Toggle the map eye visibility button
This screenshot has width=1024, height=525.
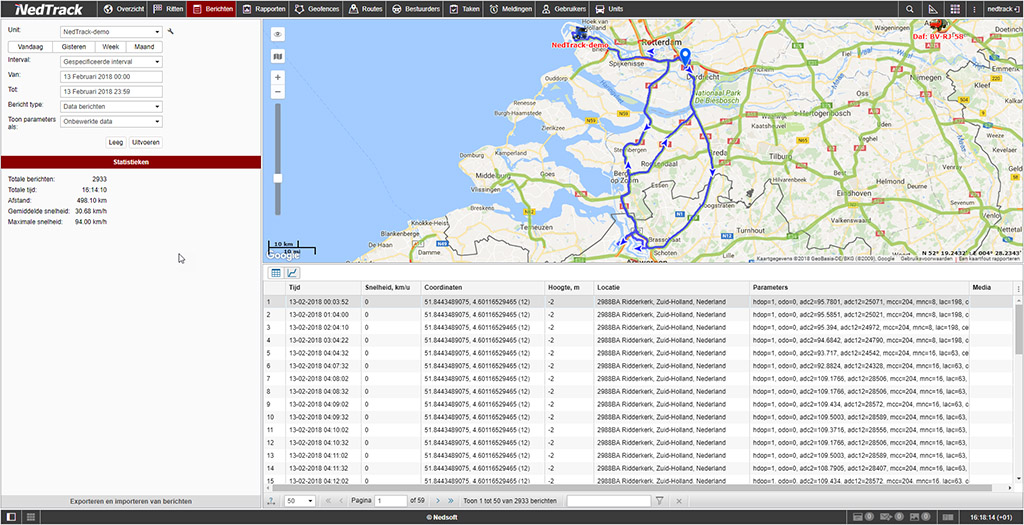click(x=278, y=35)
